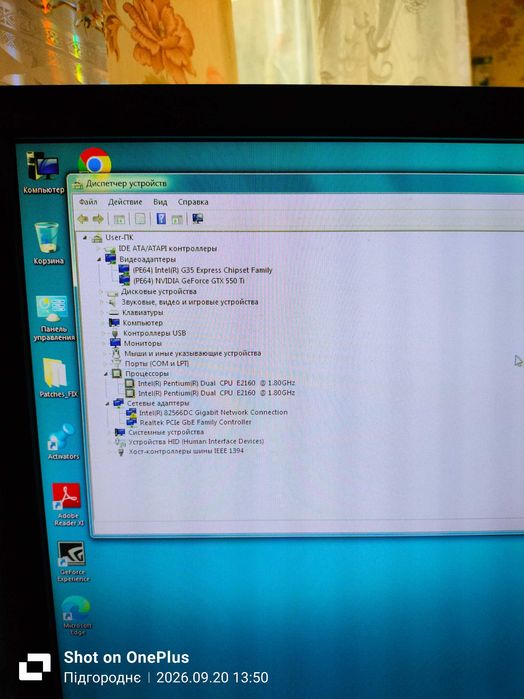524x699 pixels.
Task: Select Звуковые, видео и игровые устройства
Action: point(190,302)
